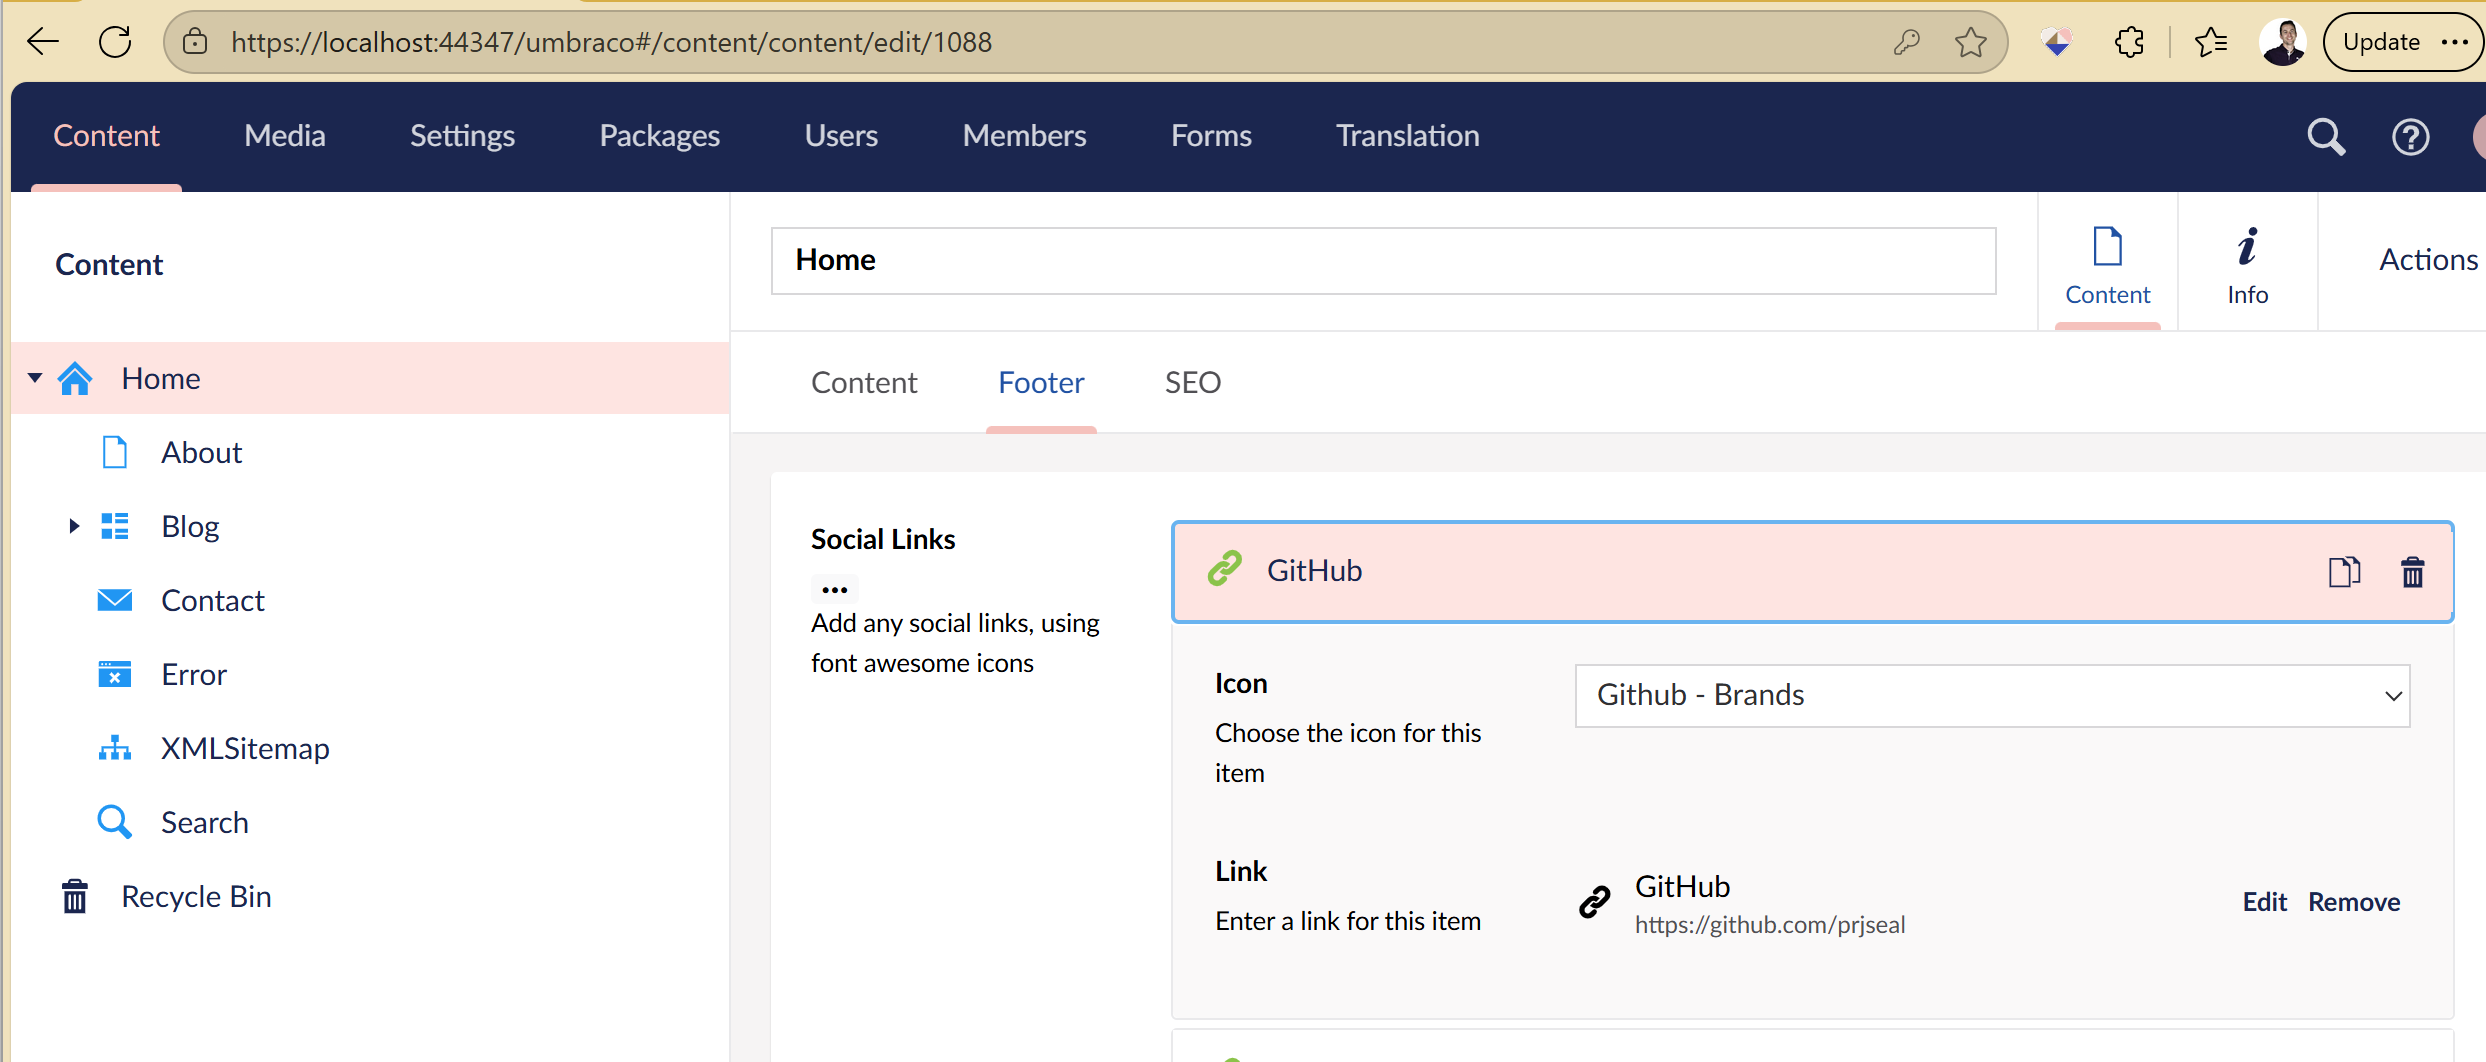Open the help question mark icon
Screen dimensions: 2486x1062
coord(2410,137)
